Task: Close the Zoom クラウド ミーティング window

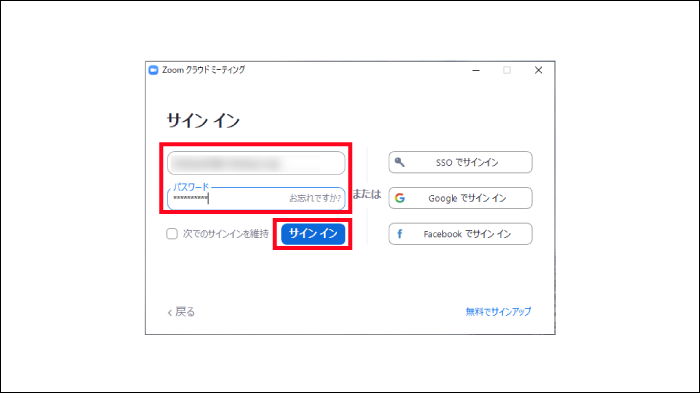Action: coord(538,70)
